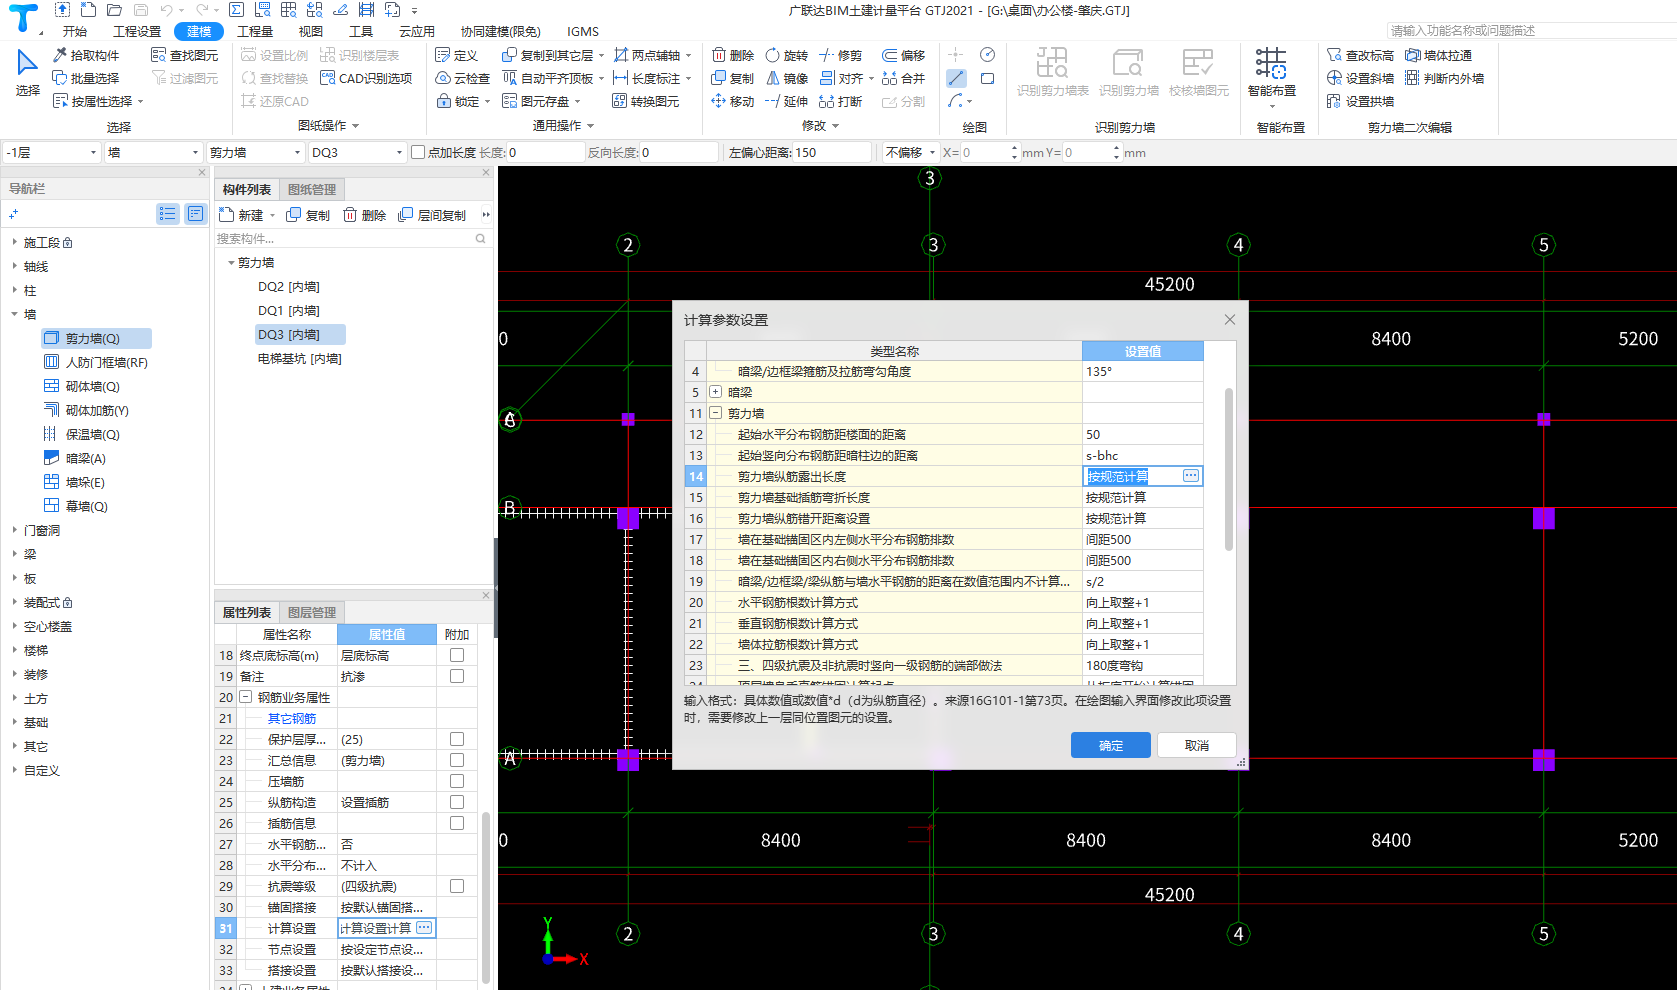The image size is (1677, 990).
Task: Click the main 选择 select arrow tool
Action: click(x=28, y=72)
